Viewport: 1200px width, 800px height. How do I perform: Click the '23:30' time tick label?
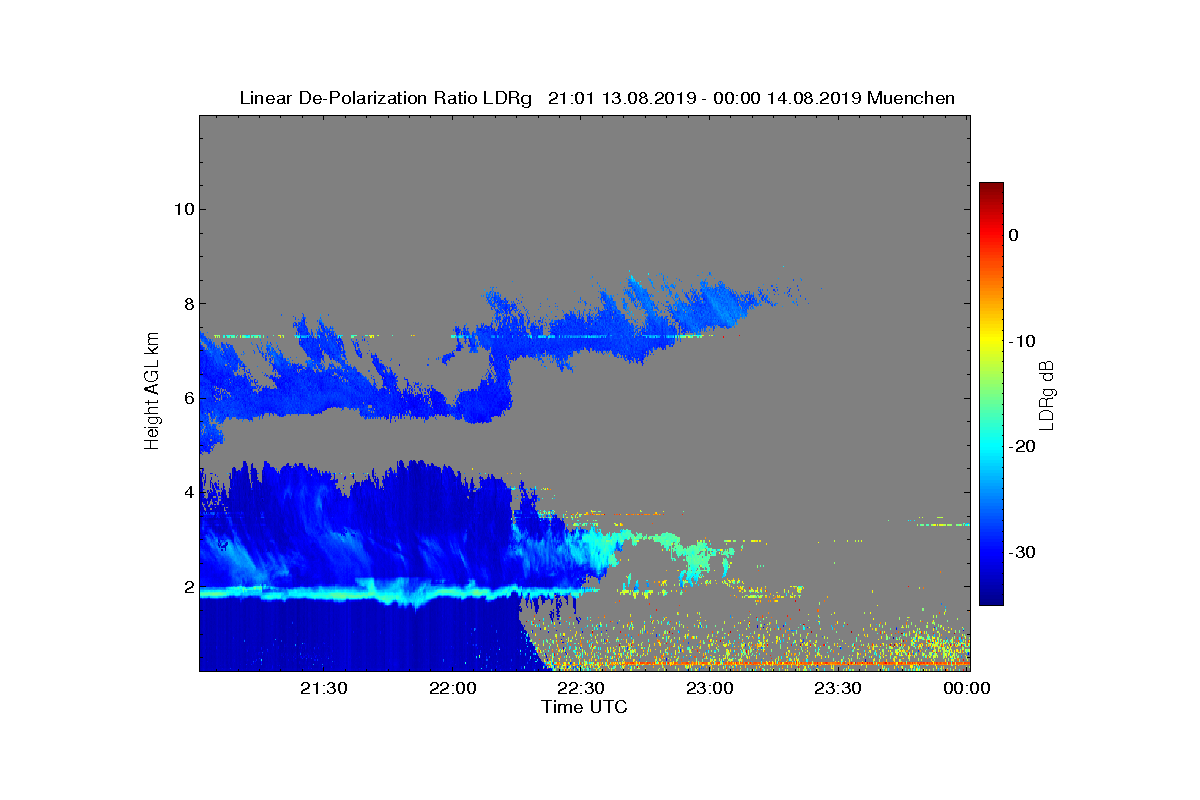[838, 688]
